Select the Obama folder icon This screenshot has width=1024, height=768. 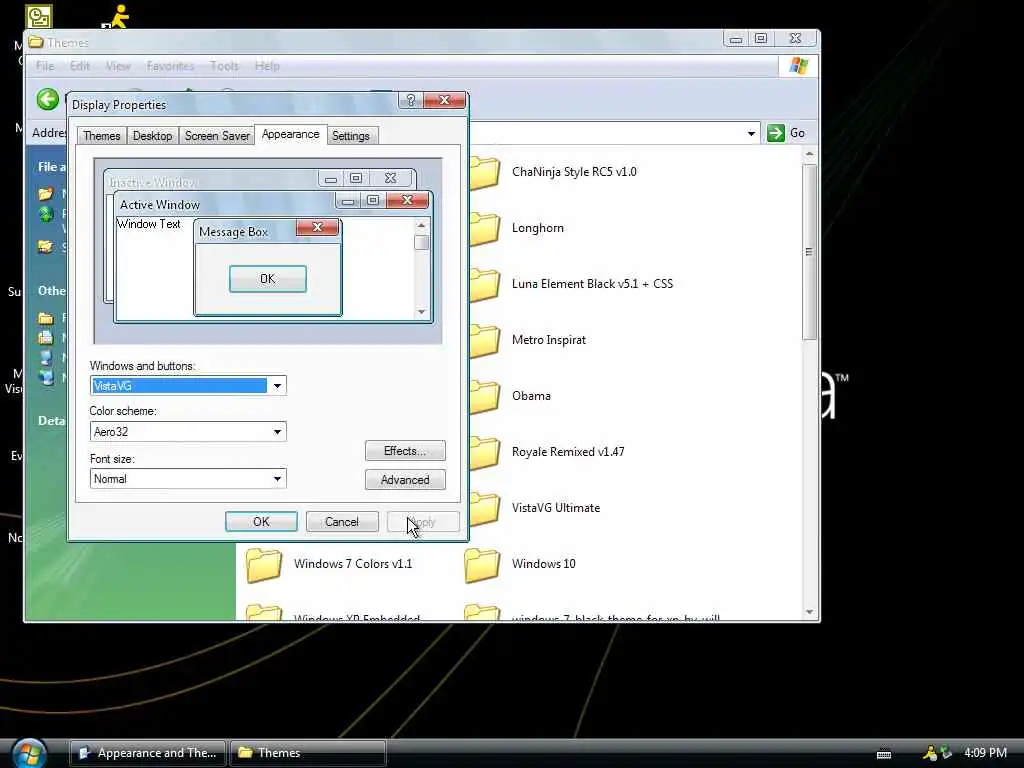pos(485,397)
